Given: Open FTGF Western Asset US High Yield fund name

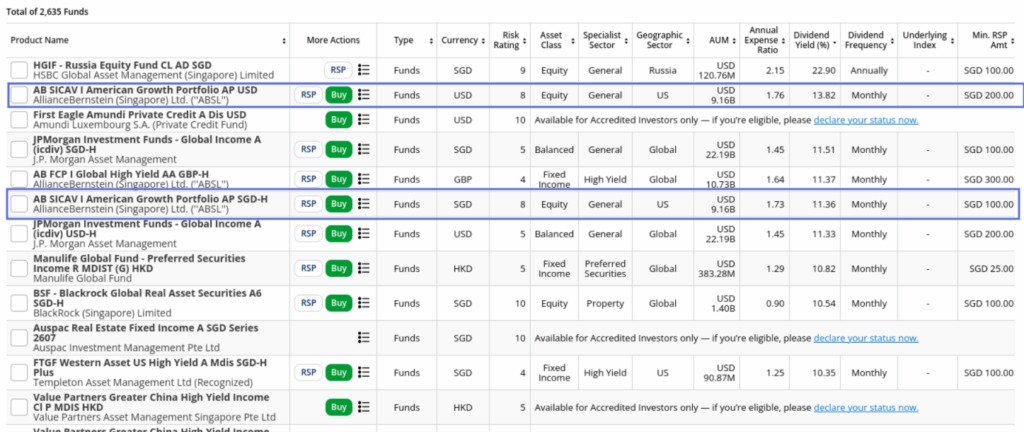Looking at the screenshot, I should click(150, 367).
